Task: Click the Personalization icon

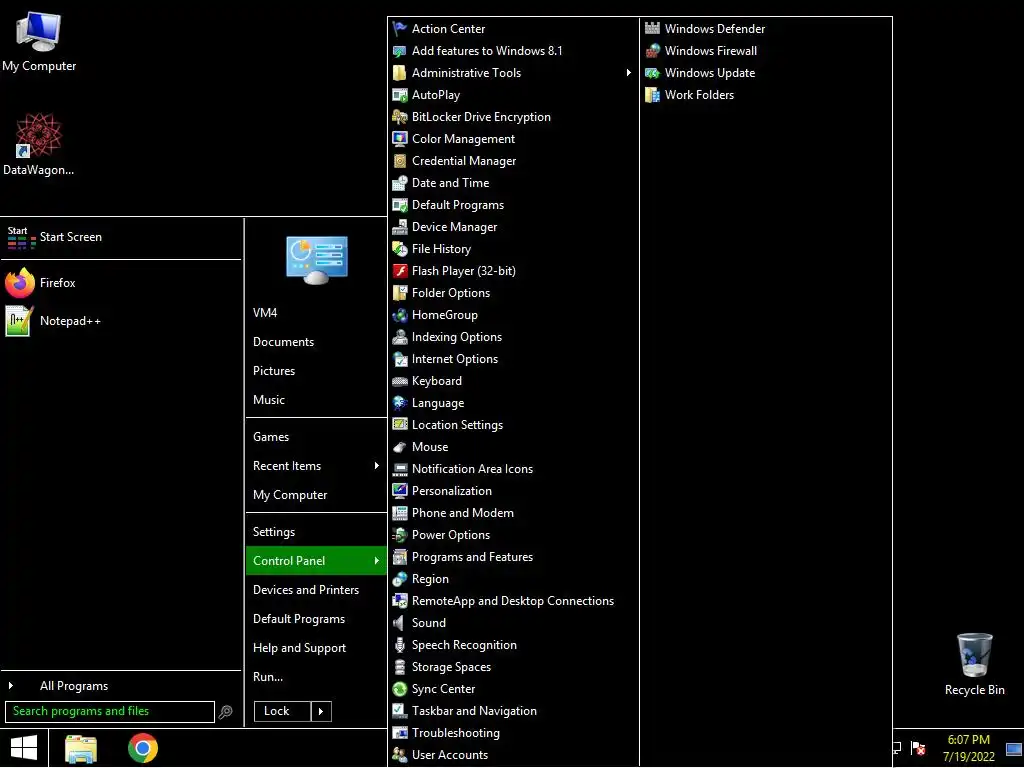Action: (400, 490)
